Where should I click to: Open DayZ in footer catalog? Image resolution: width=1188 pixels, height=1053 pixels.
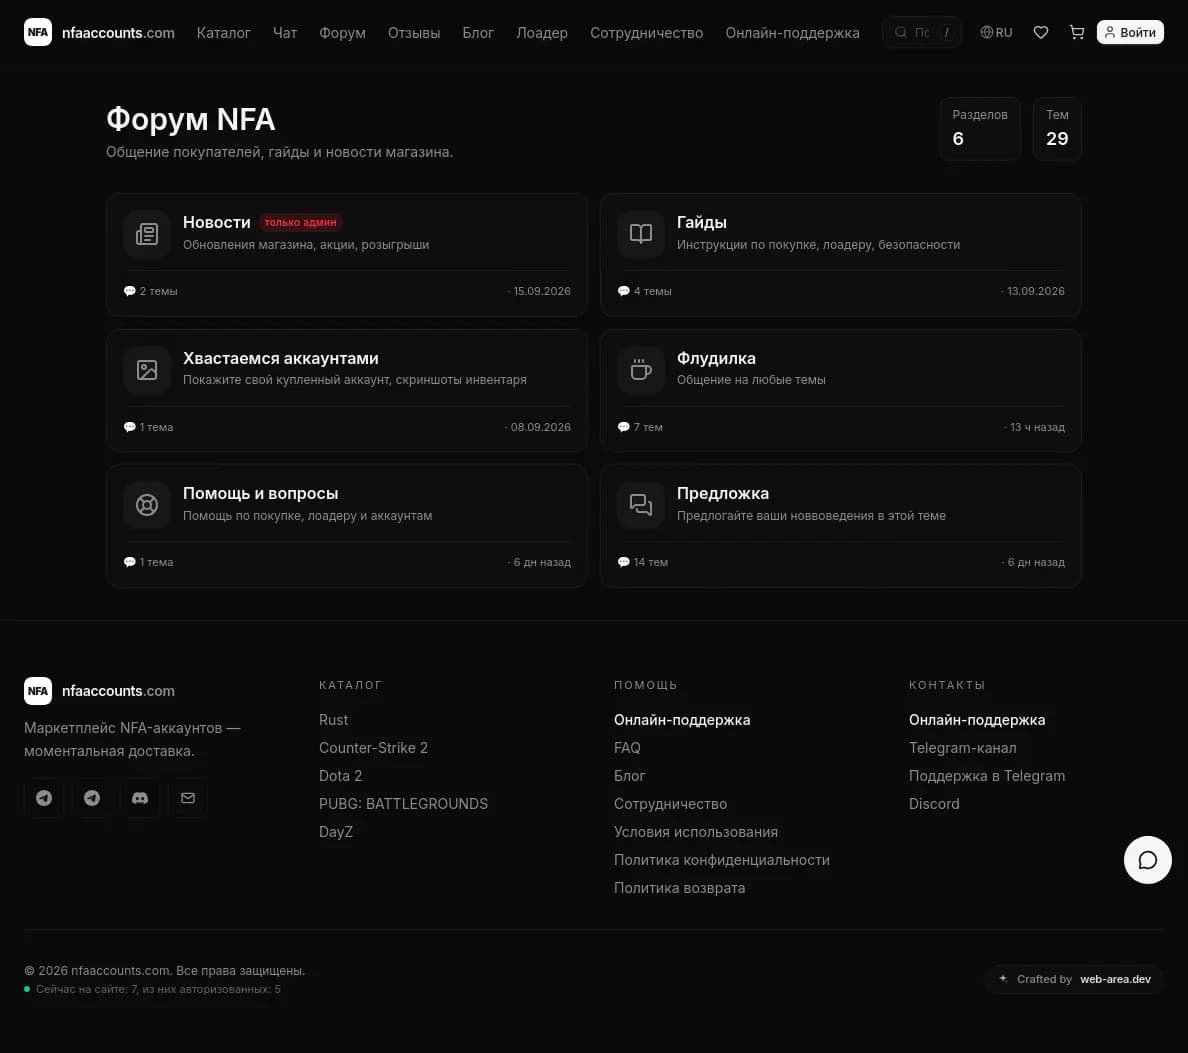336,832
